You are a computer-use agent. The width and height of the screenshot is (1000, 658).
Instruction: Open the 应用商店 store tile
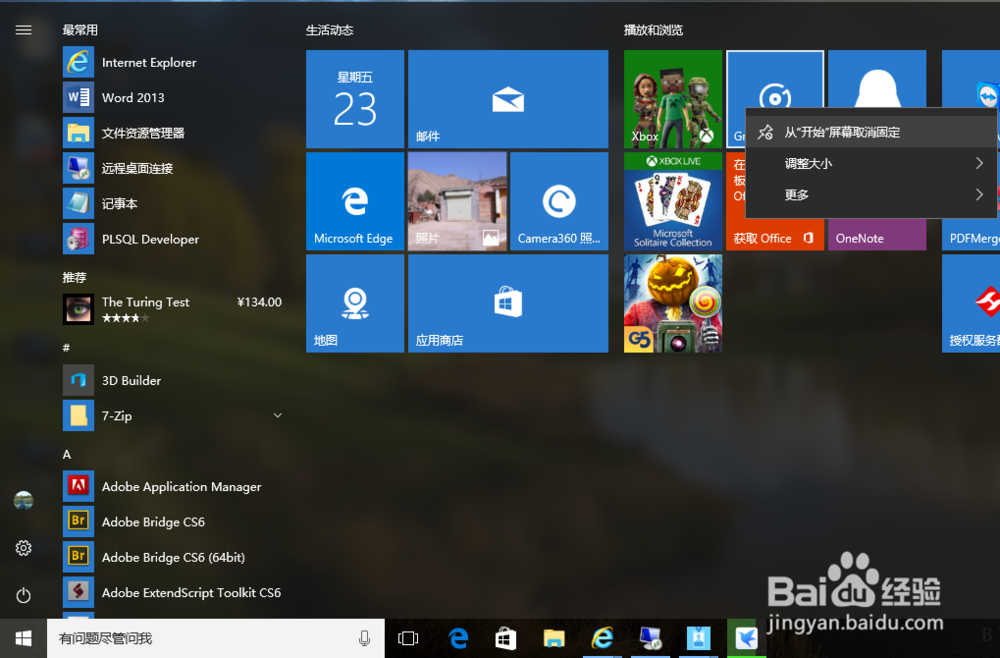pos(508,303)
